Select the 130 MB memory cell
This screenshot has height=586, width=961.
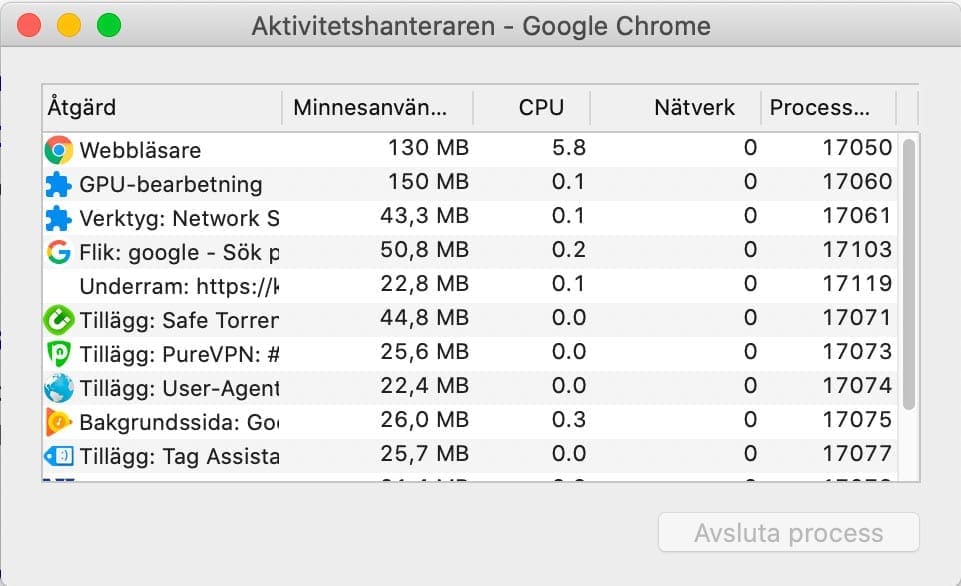428,148
